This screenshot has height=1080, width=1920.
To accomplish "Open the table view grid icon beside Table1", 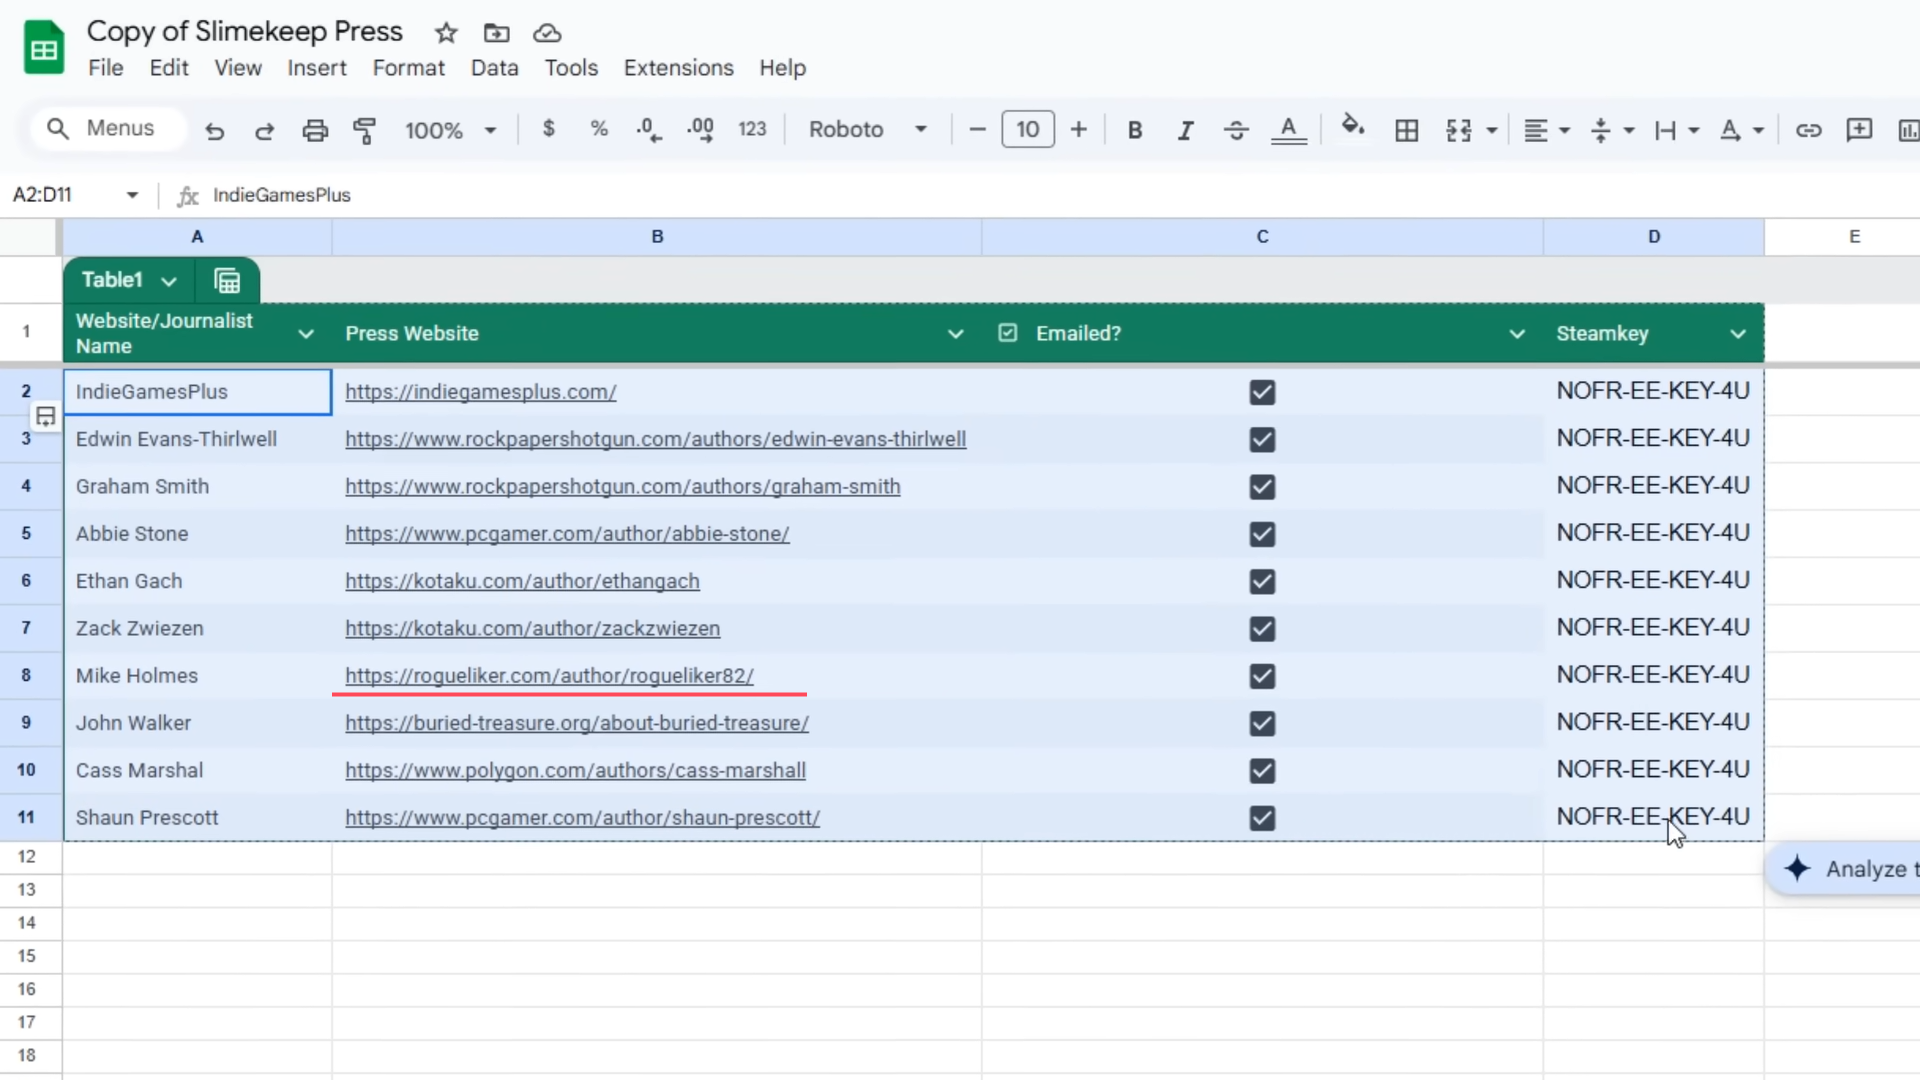I will coord(227,281).
